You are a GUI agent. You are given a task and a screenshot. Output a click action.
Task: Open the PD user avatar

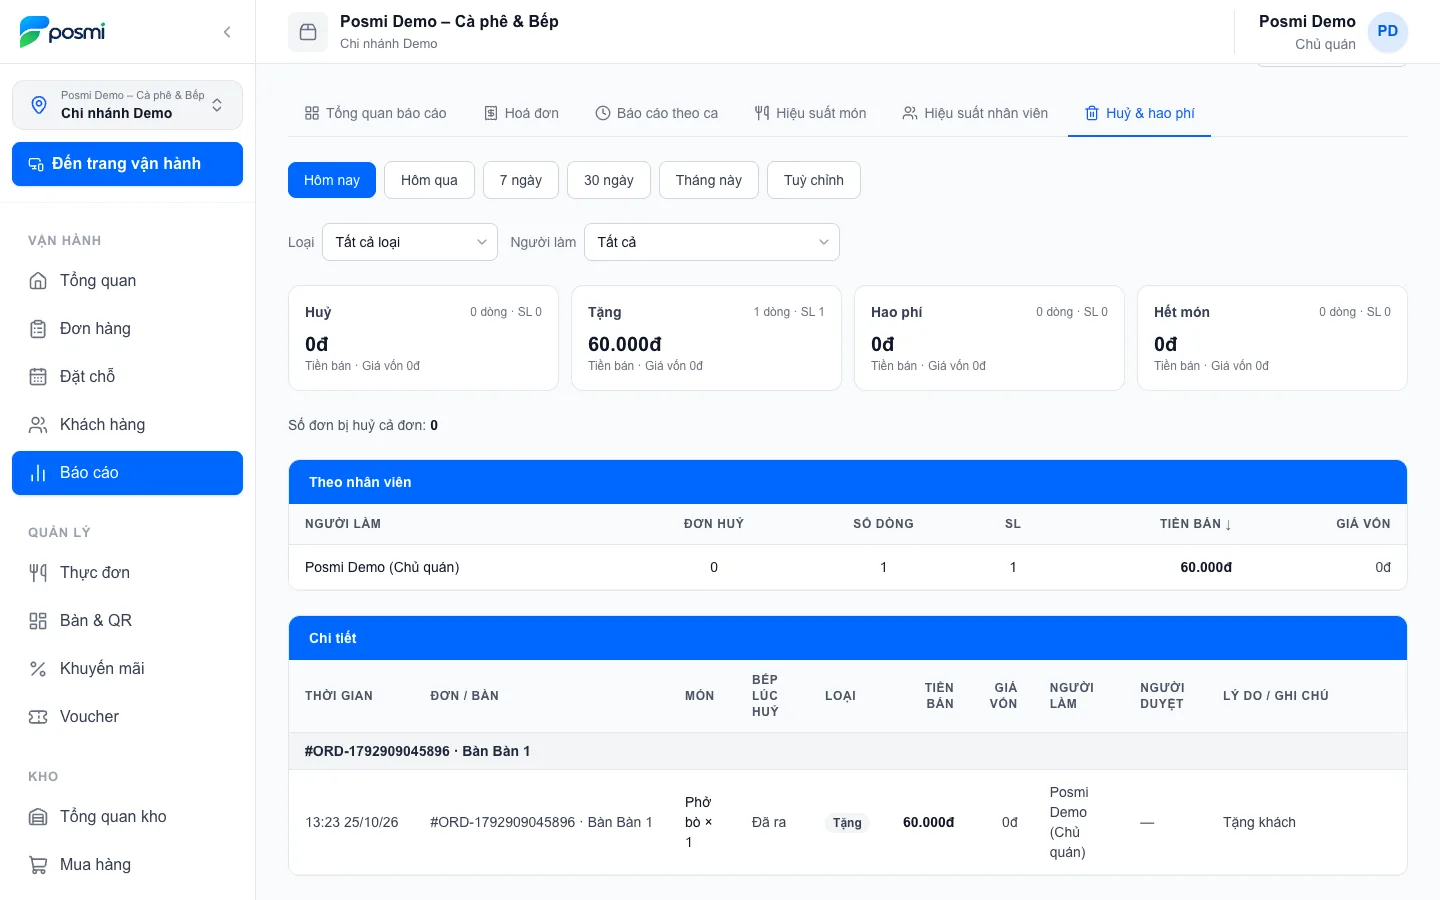click(1387, 32)
